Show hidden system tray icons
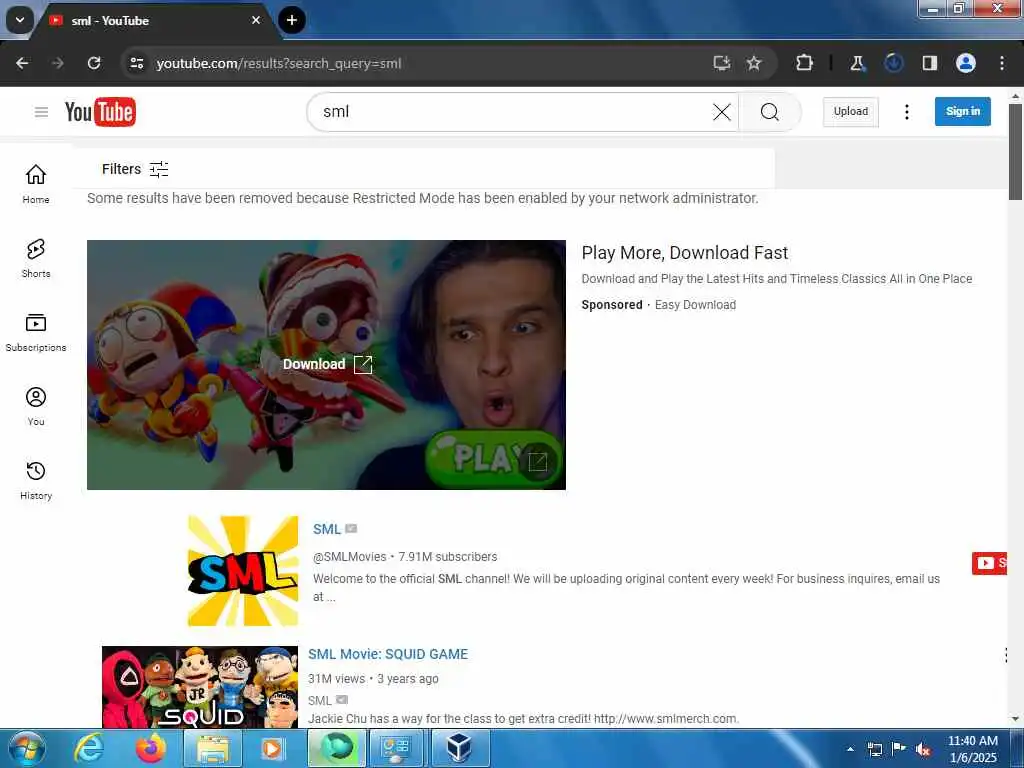This screenshot has height=768, width=1024. (850, 749)
